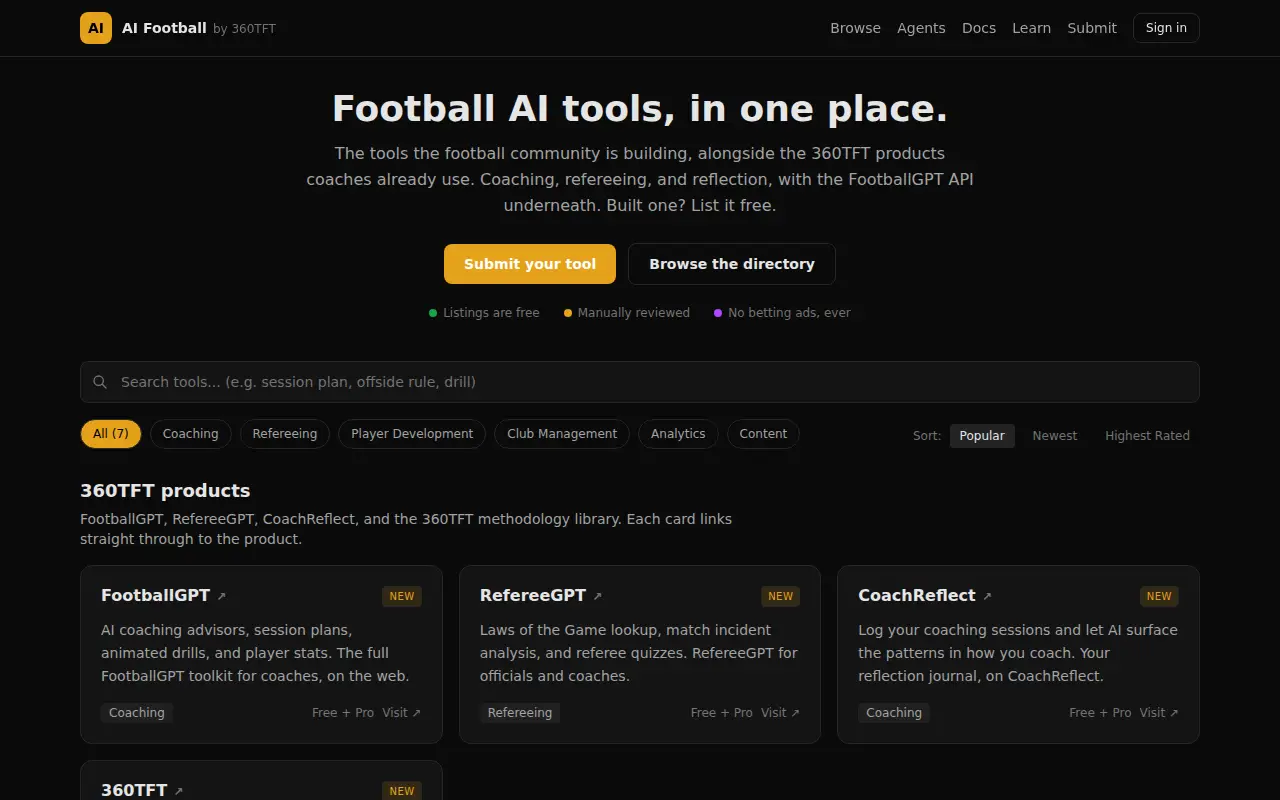Click the Sign in button
This screenshot has height=800, width=1280.
[1166, 28]
